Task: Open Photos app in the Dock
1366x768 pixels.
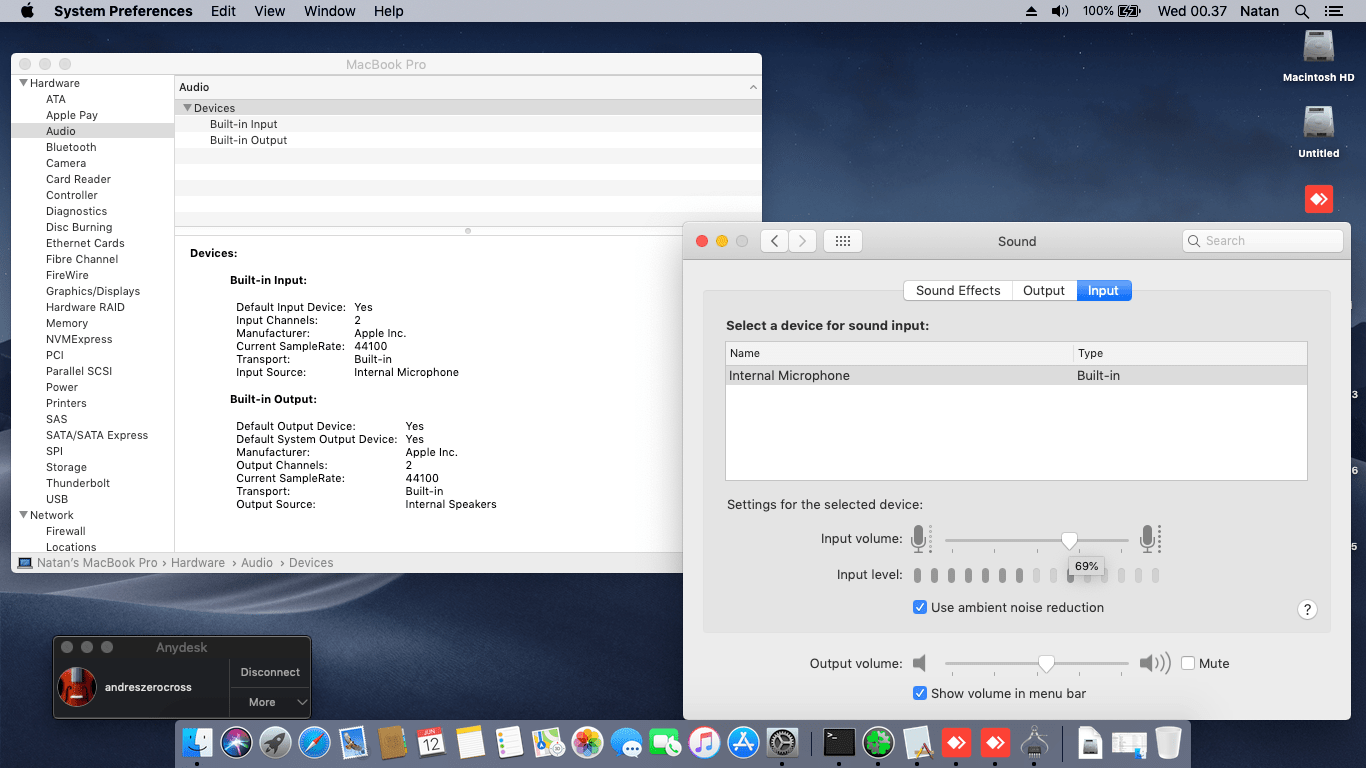Action: pyautogui.click(x=587, y=742)
